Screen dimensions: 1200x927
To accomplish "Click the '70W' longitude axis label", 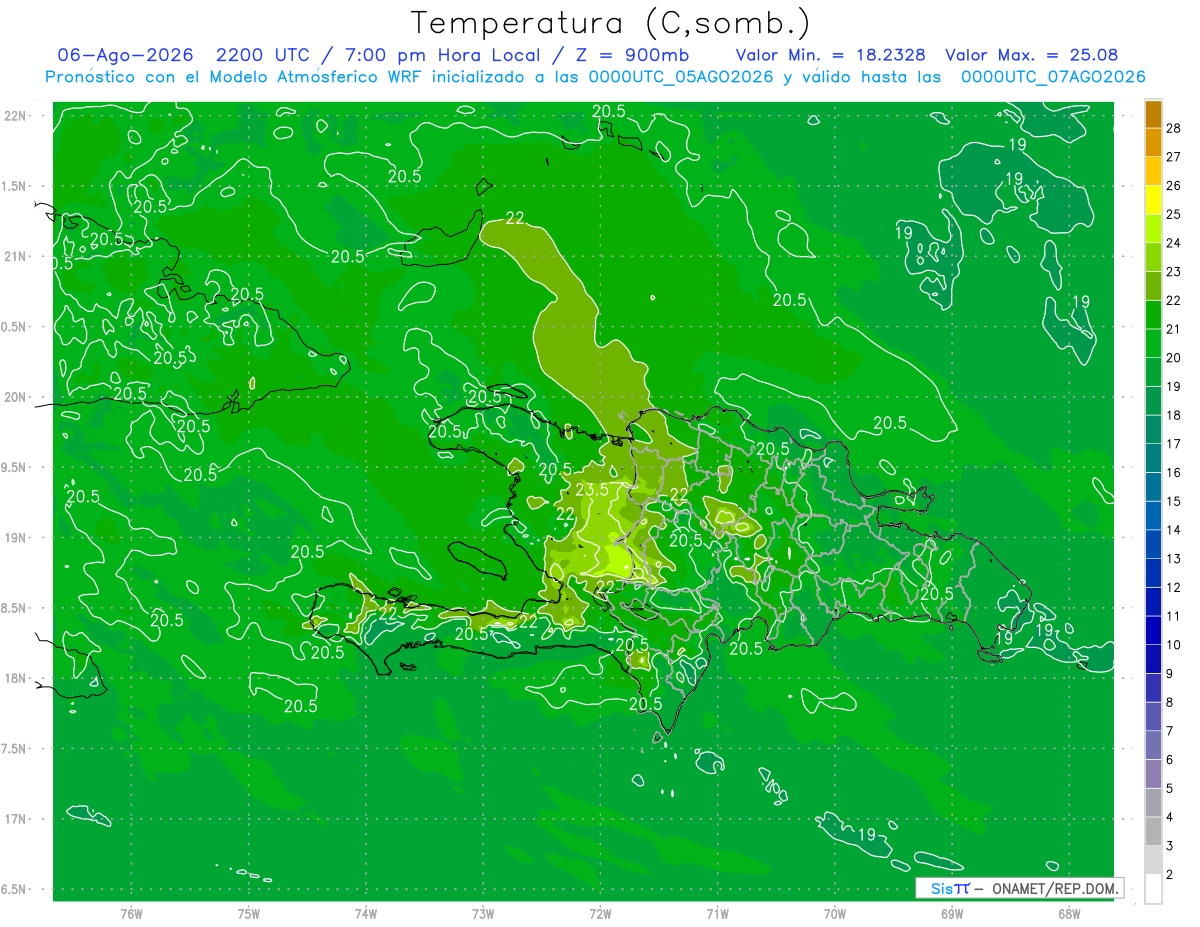I will tap(835, 914).
